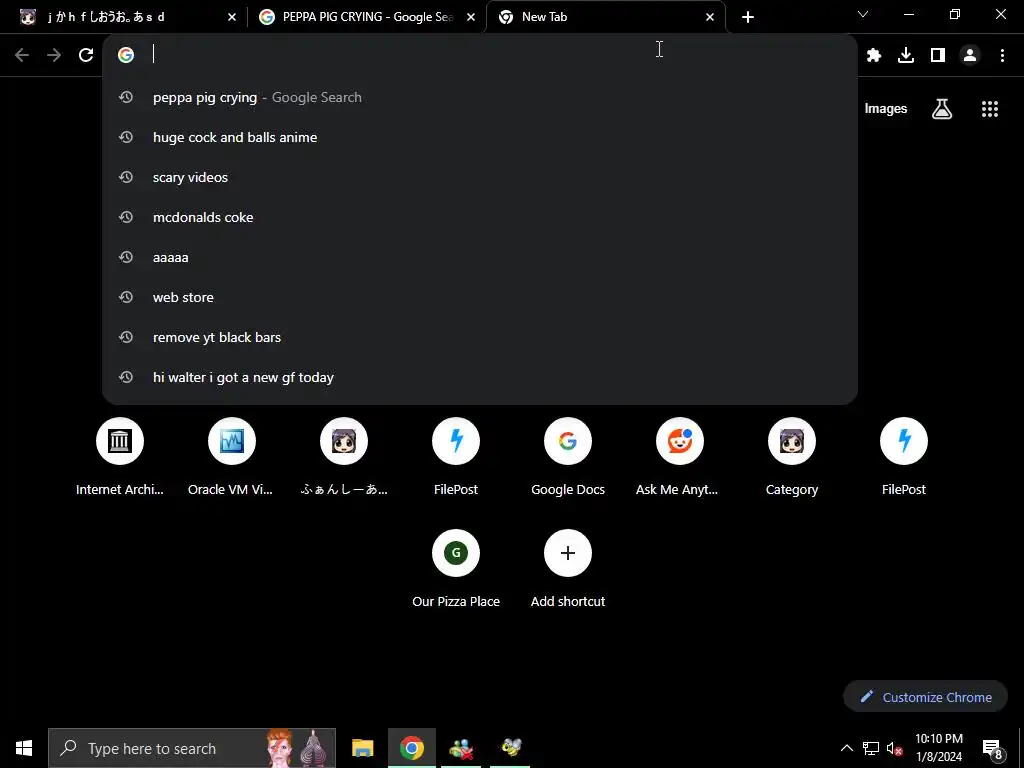
Task: Click the Windows 'Type here to search' box
Action: point(192,748)
